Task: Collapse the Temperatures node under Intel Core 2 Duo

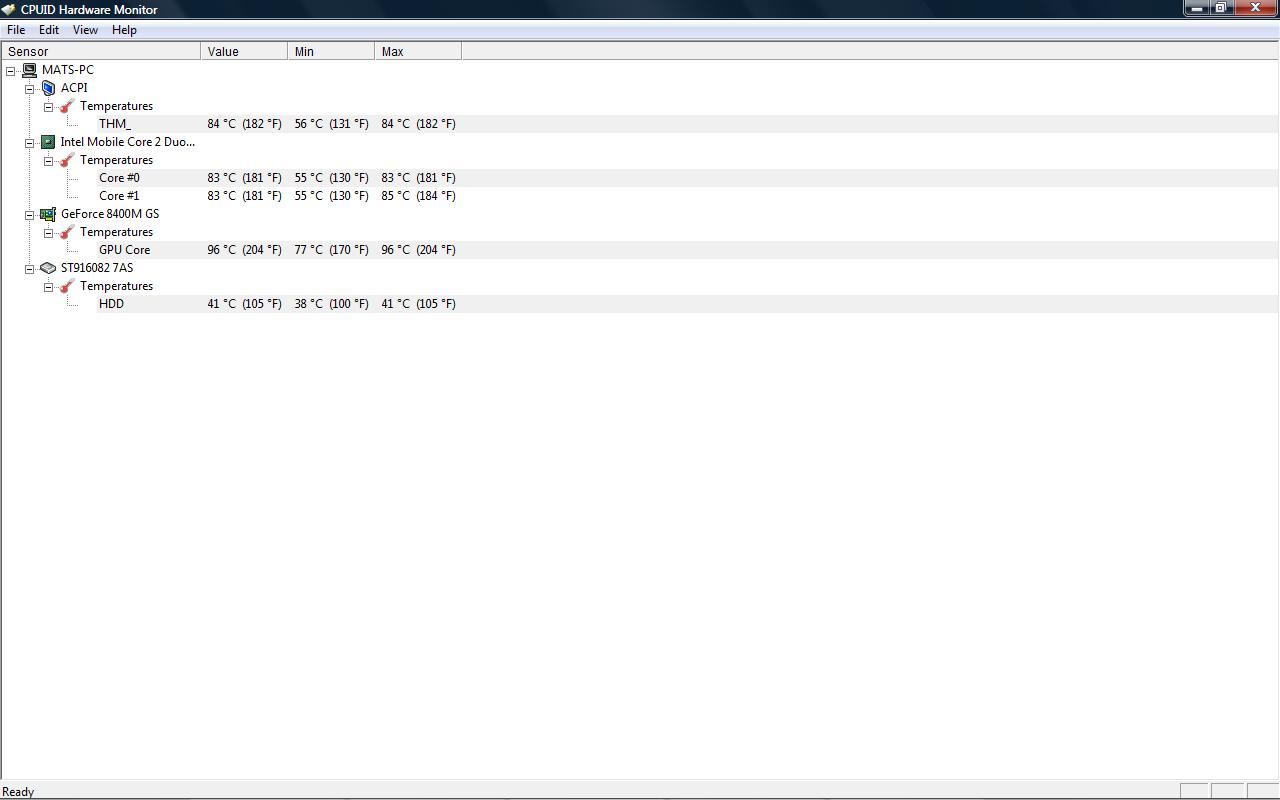Action: coord(48,161)
